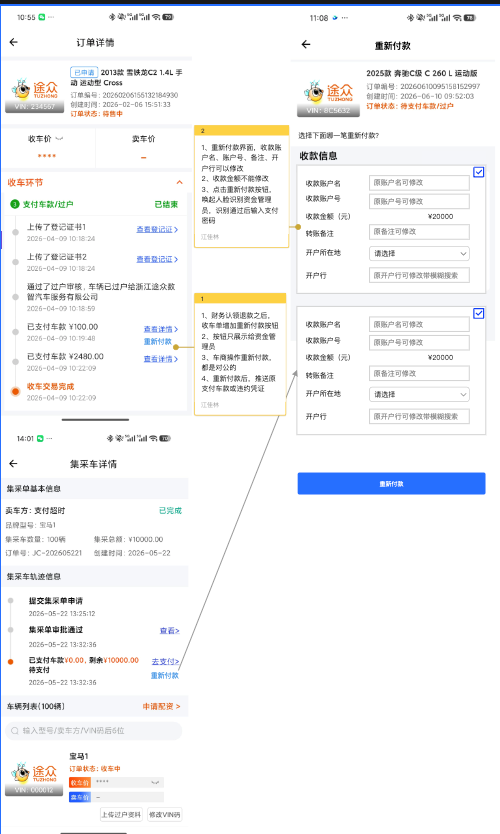Click the 已结束 status label
The width and height of the screenshot is (500, 834).
166,204
